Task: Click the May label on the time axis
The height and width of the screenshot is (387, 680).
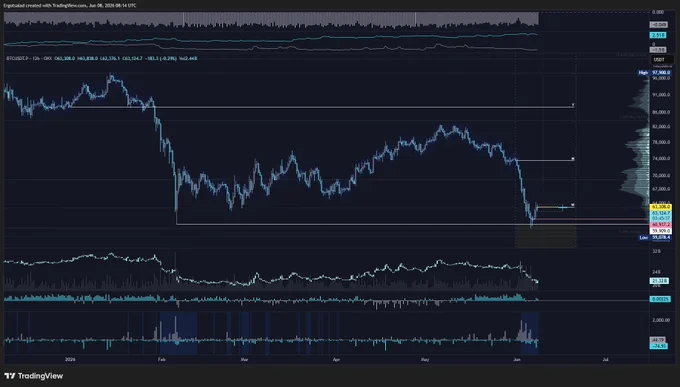Action: (x=425, y=360)
